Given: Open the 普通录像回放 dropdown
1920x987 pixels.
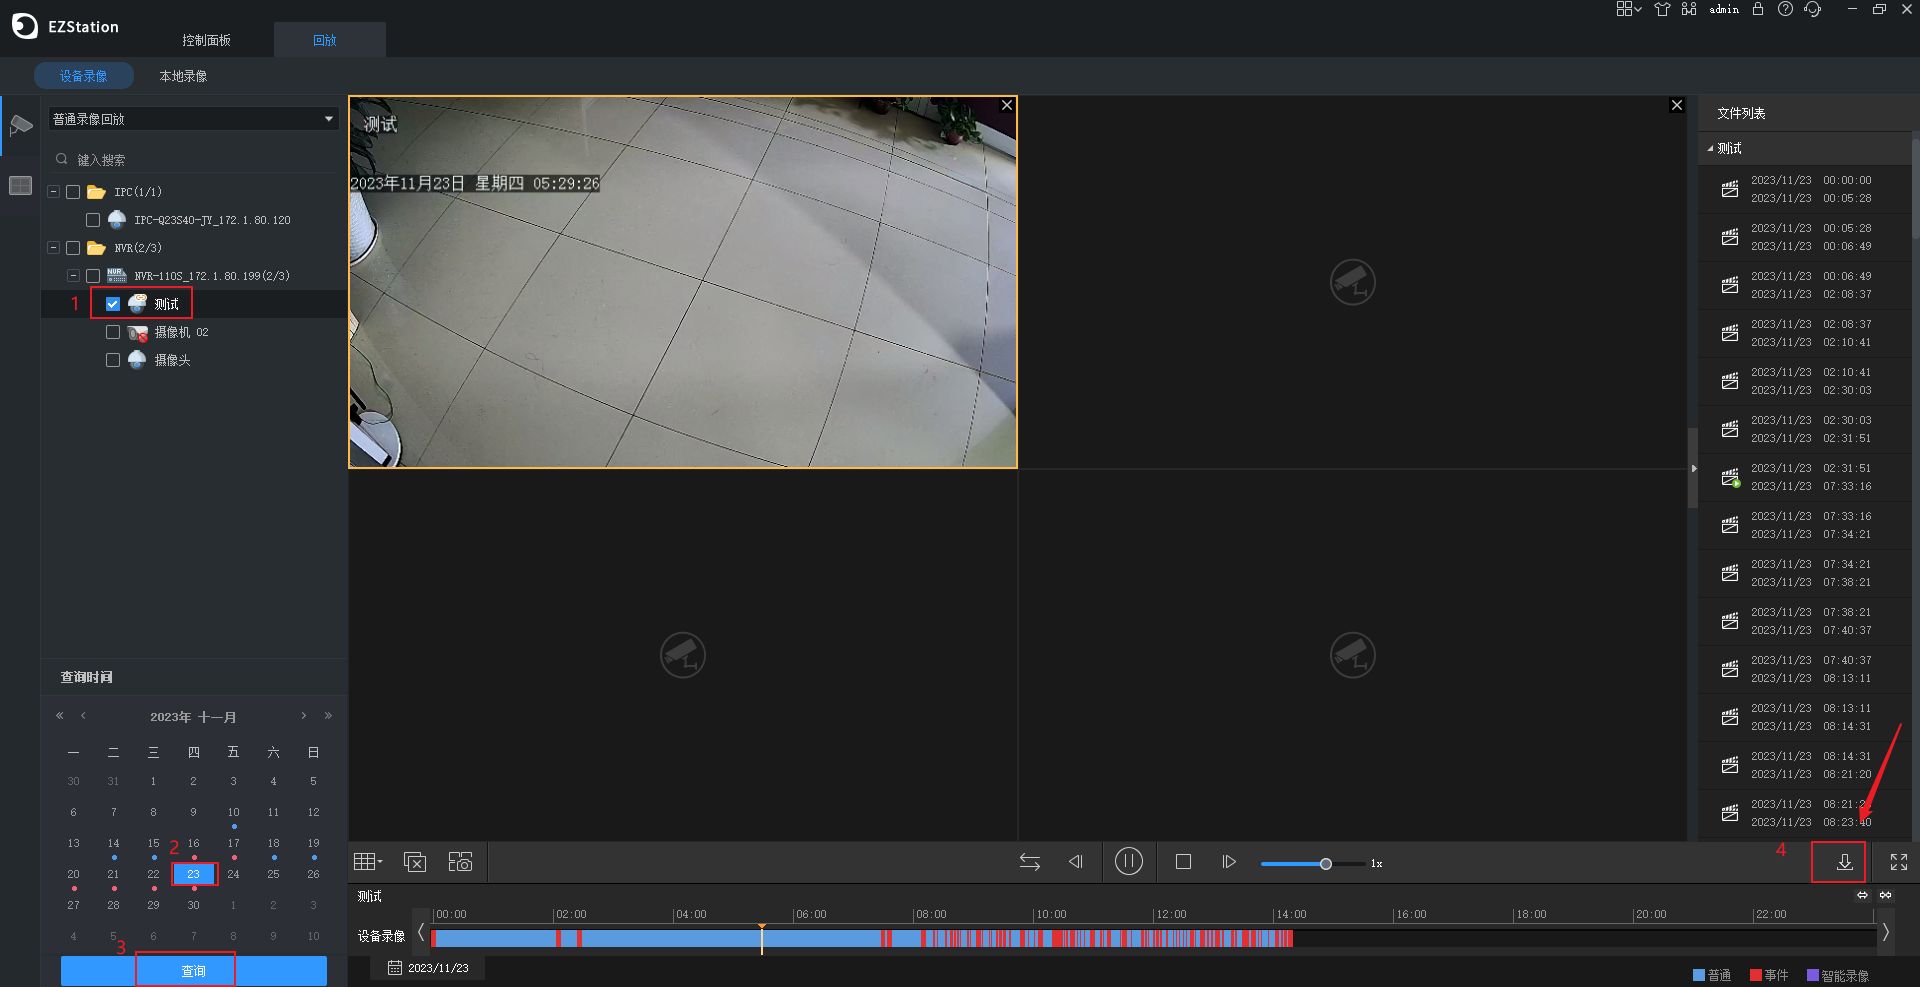Looking at the screenshot, I should [193, 119].
